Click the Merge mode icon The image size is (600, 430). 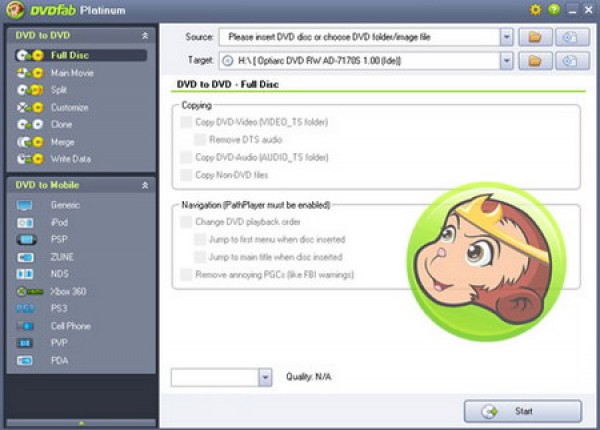click(x=31, y=142)
